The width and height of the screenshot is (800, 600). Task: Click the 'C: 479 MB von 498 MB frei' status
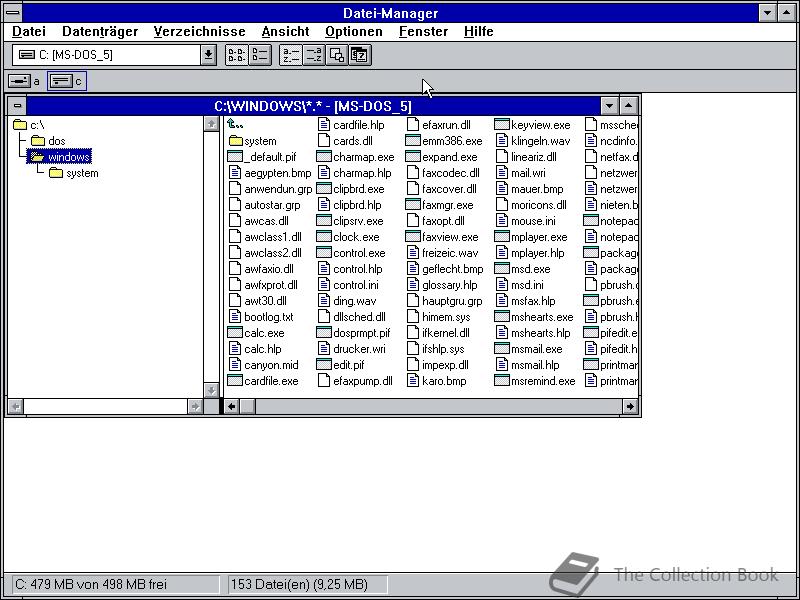[91, 584]
